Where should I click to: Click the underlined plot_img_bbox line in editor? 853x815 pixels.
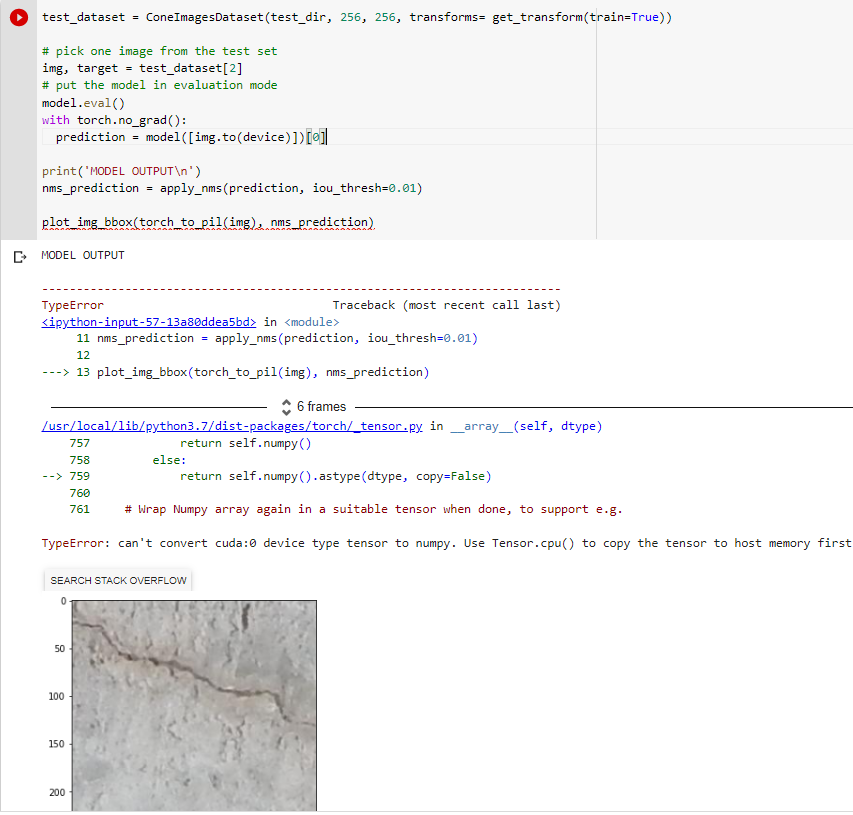coord(207,222)
